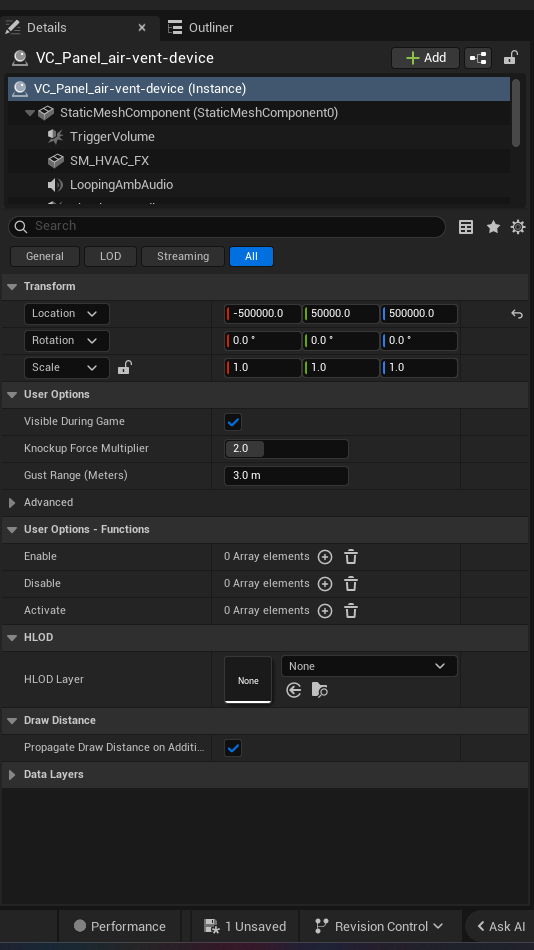The image size is (534, 950).
Task: Close the Details tab
Action: pyautogui.click(x=142, y=28)
